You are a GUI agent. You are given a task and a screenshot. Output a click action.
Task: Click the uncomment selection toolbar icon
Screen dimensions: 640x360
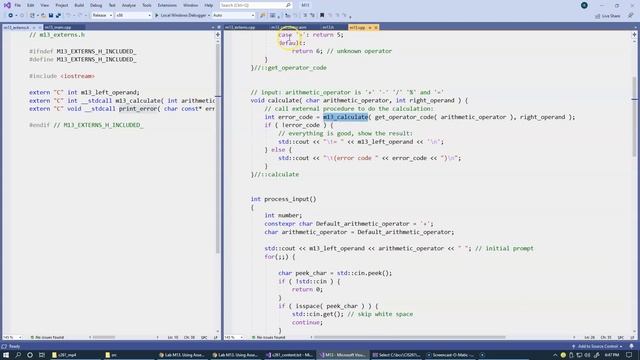[x=312, y=16]
